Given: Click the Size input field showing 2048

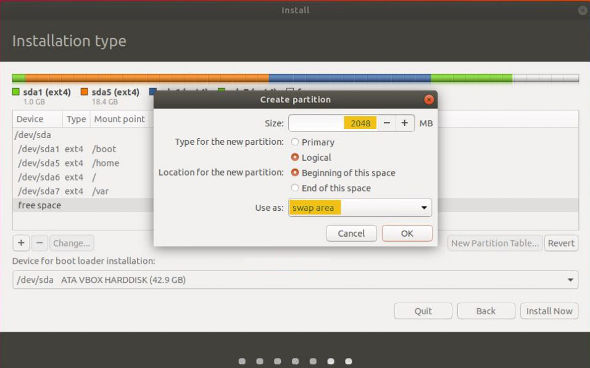Looking at the screenshot, I should tap(333, 123).
